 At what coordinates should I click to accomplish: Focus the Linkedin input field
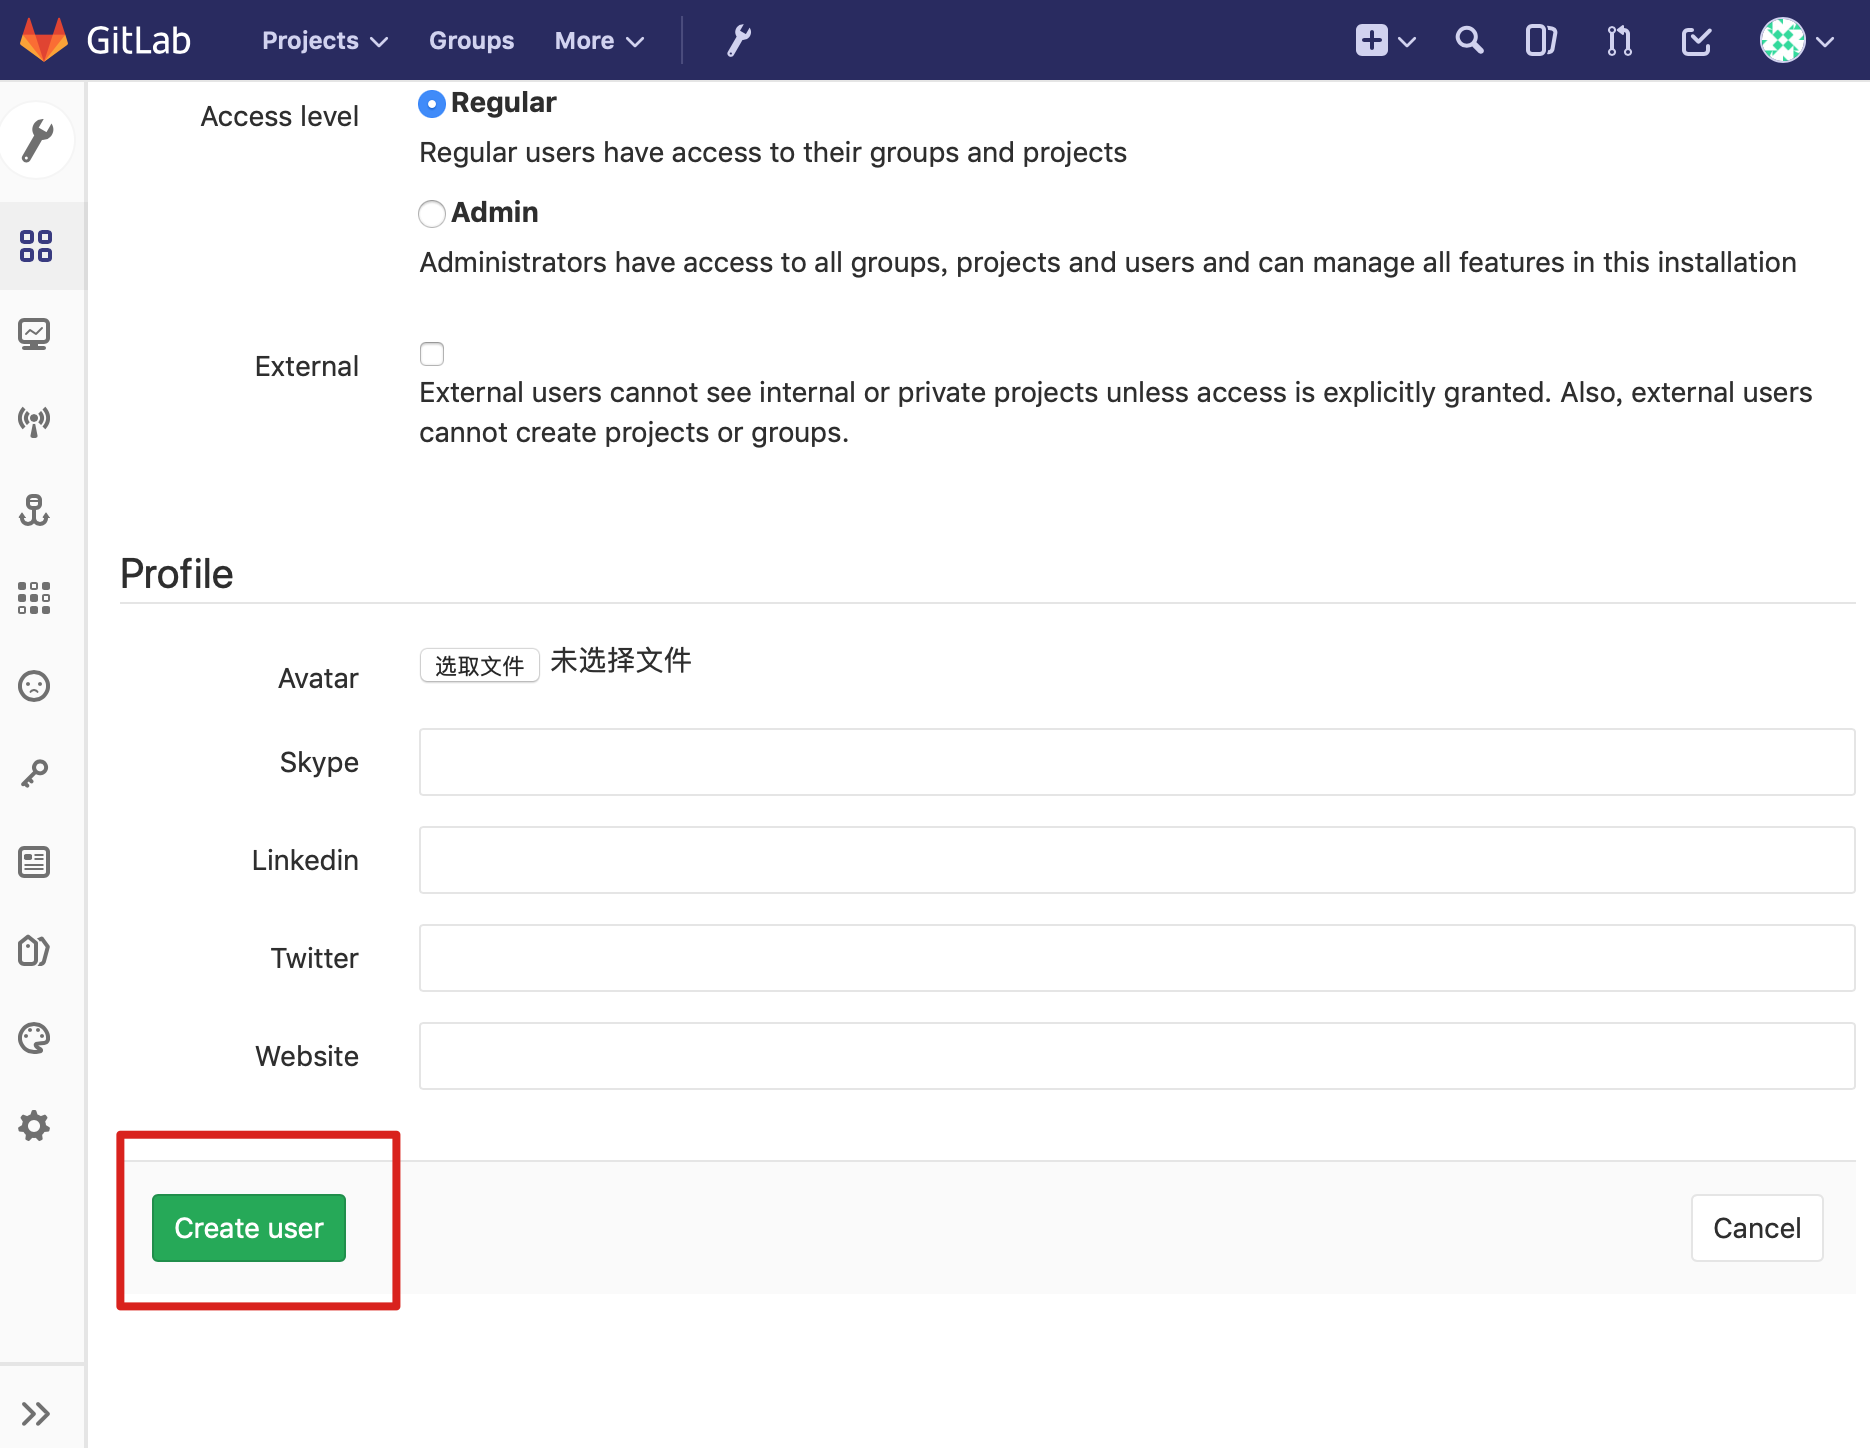[x=1137, y=860]
